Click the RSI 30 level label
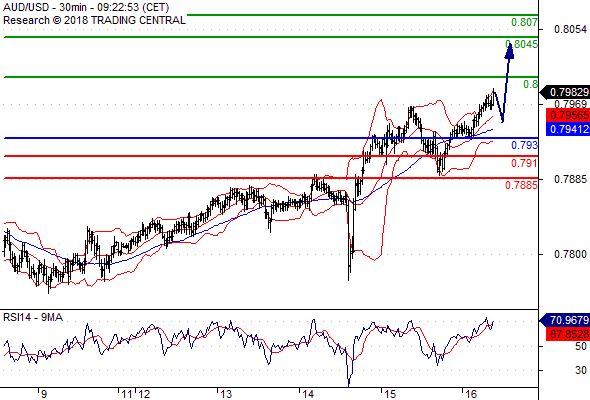590x400 pixels. (581, 370)
